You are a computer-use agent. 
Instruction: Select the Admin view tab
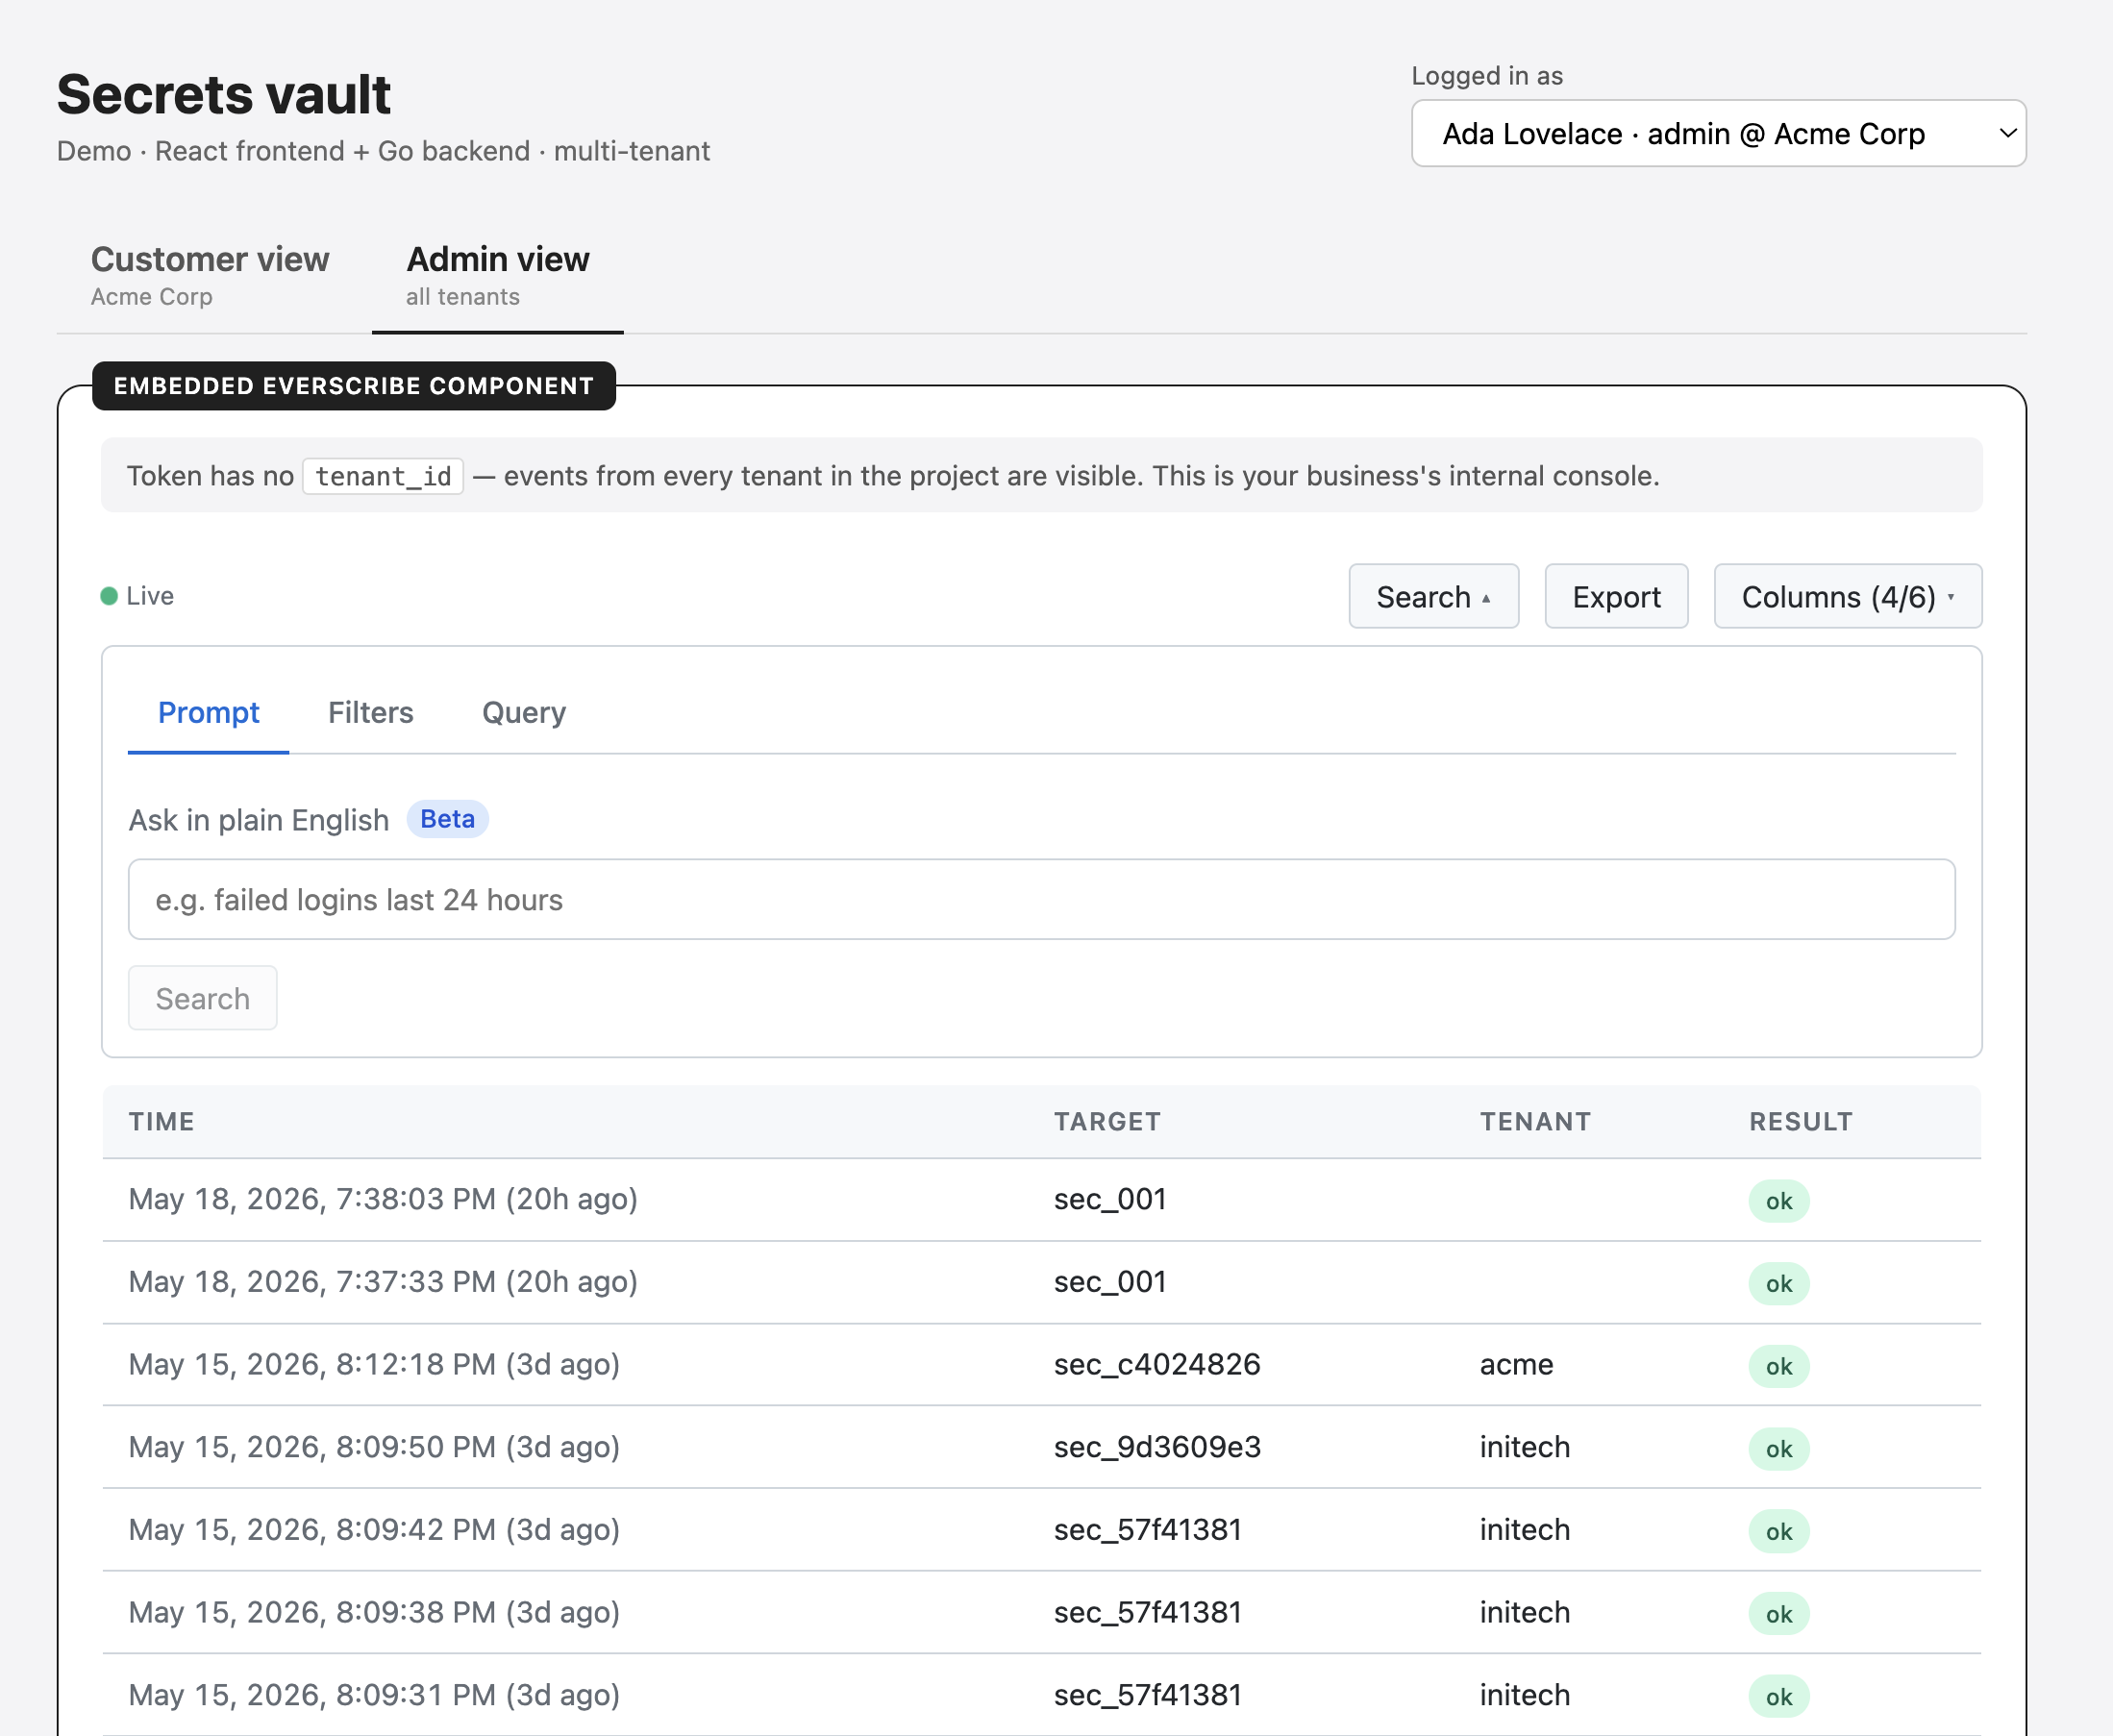point(498,275)
